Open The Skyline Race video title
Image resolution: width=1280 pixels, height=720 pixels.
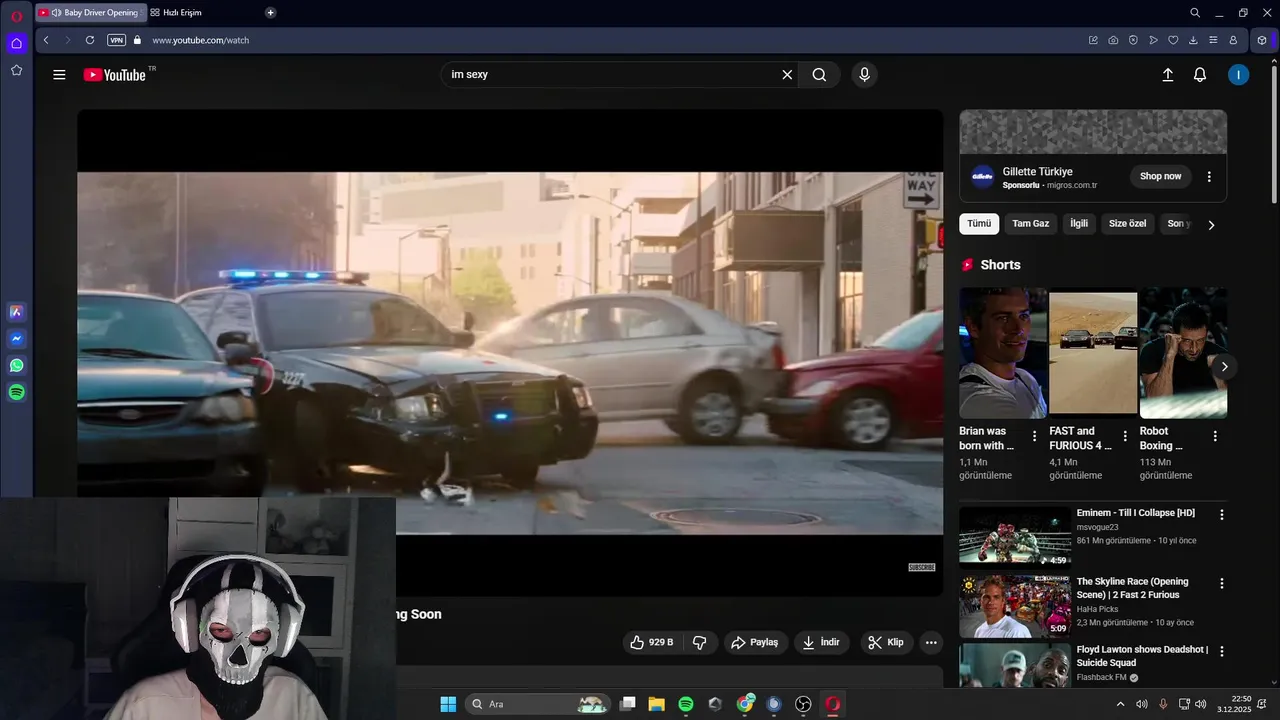(1132, 588)
